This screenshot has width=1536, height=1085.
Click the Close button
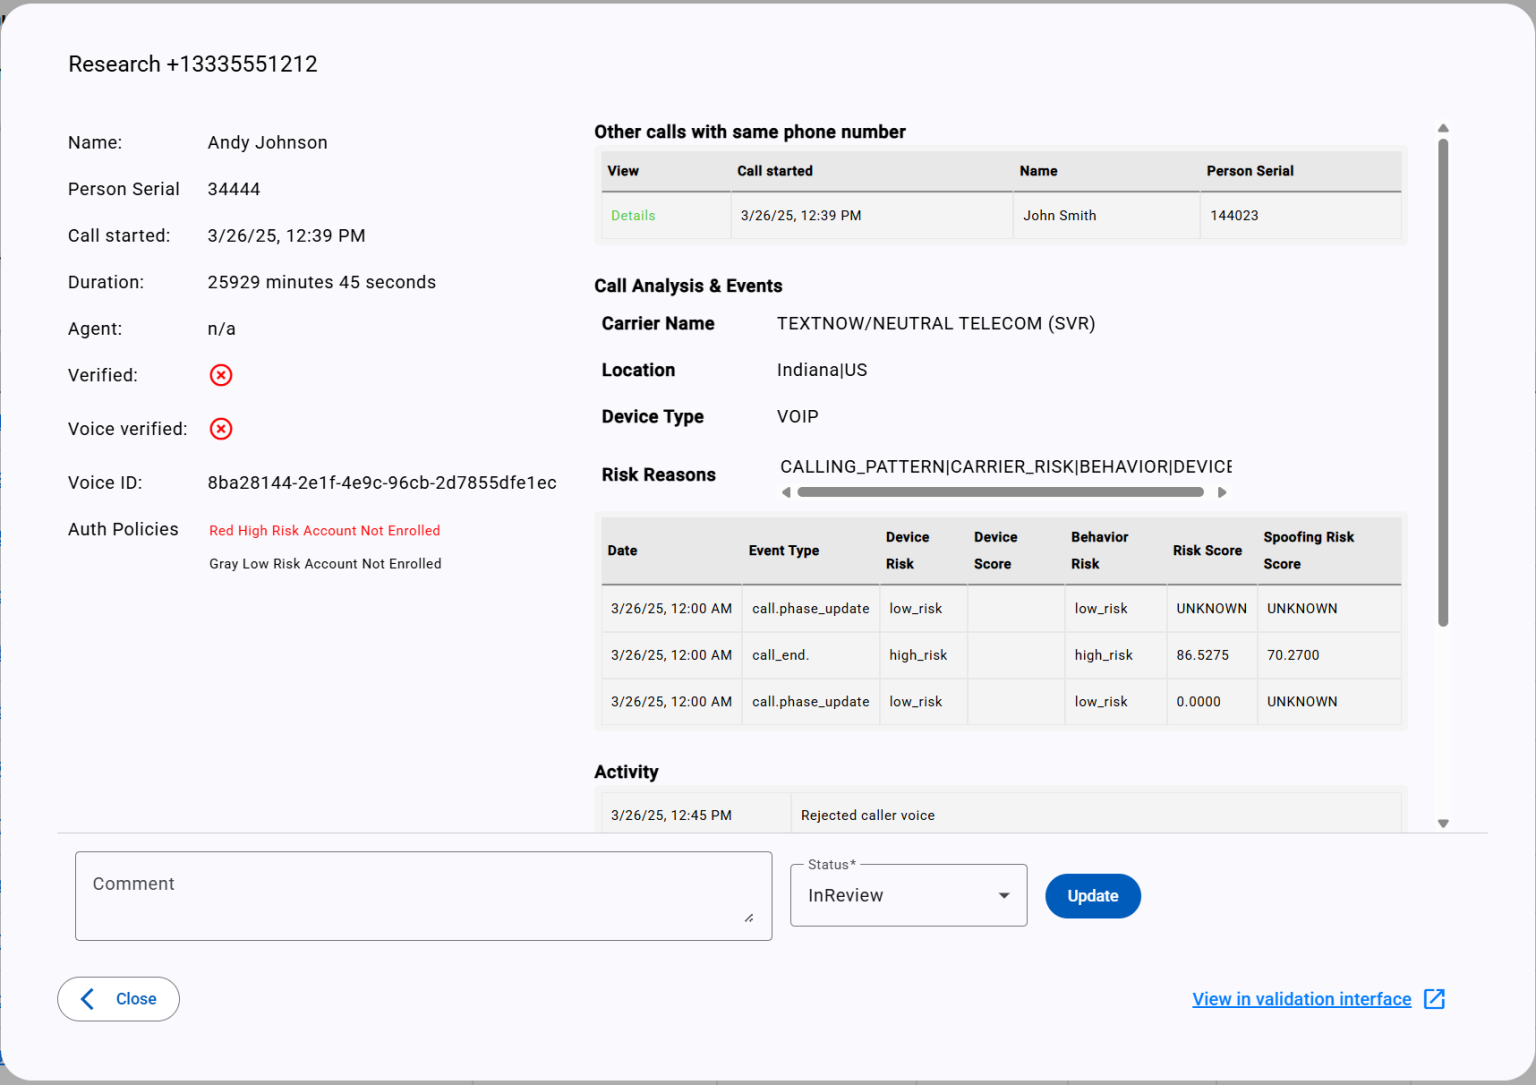(118, 999)
